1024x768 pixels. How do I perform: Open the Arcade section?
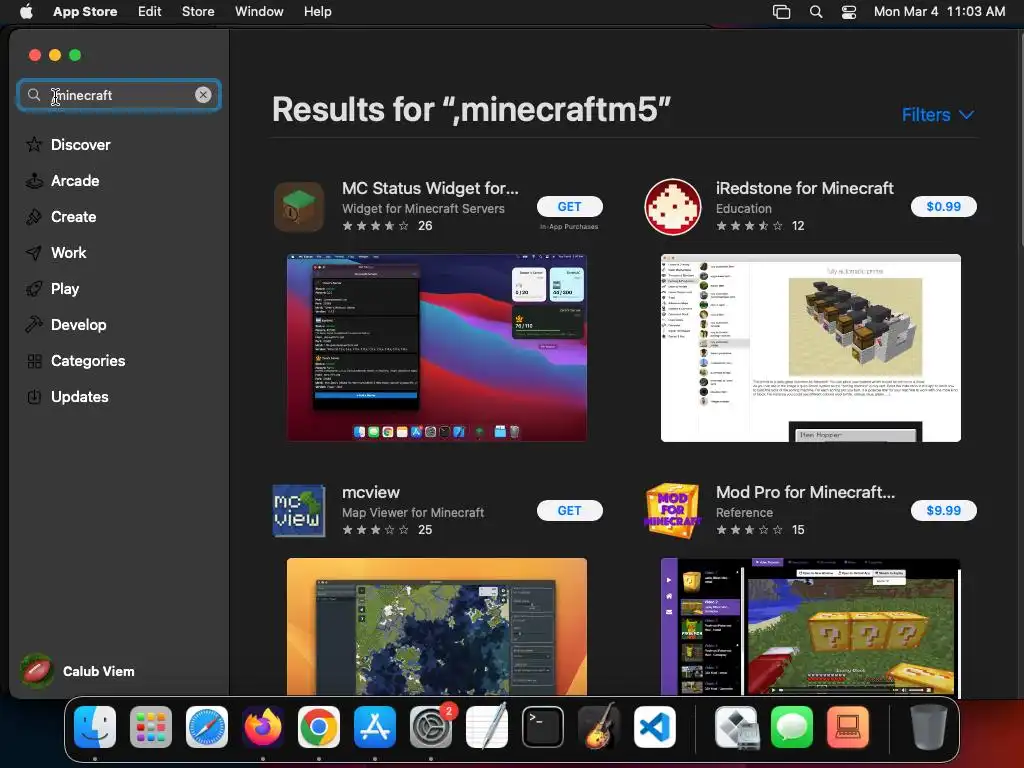click(x=74, y=181)
